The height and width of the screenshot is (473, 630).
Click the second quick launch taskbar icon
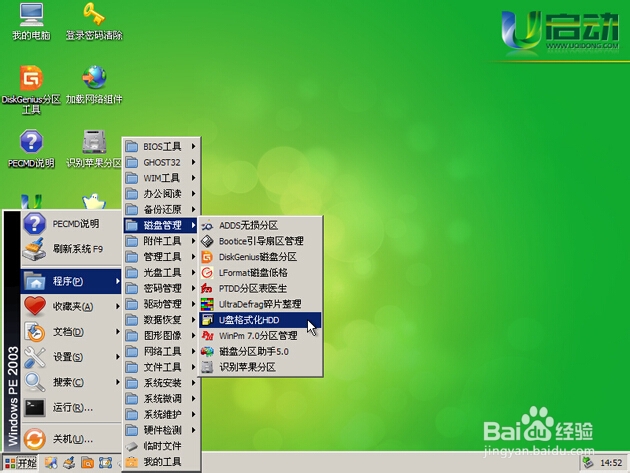[69, 463]
